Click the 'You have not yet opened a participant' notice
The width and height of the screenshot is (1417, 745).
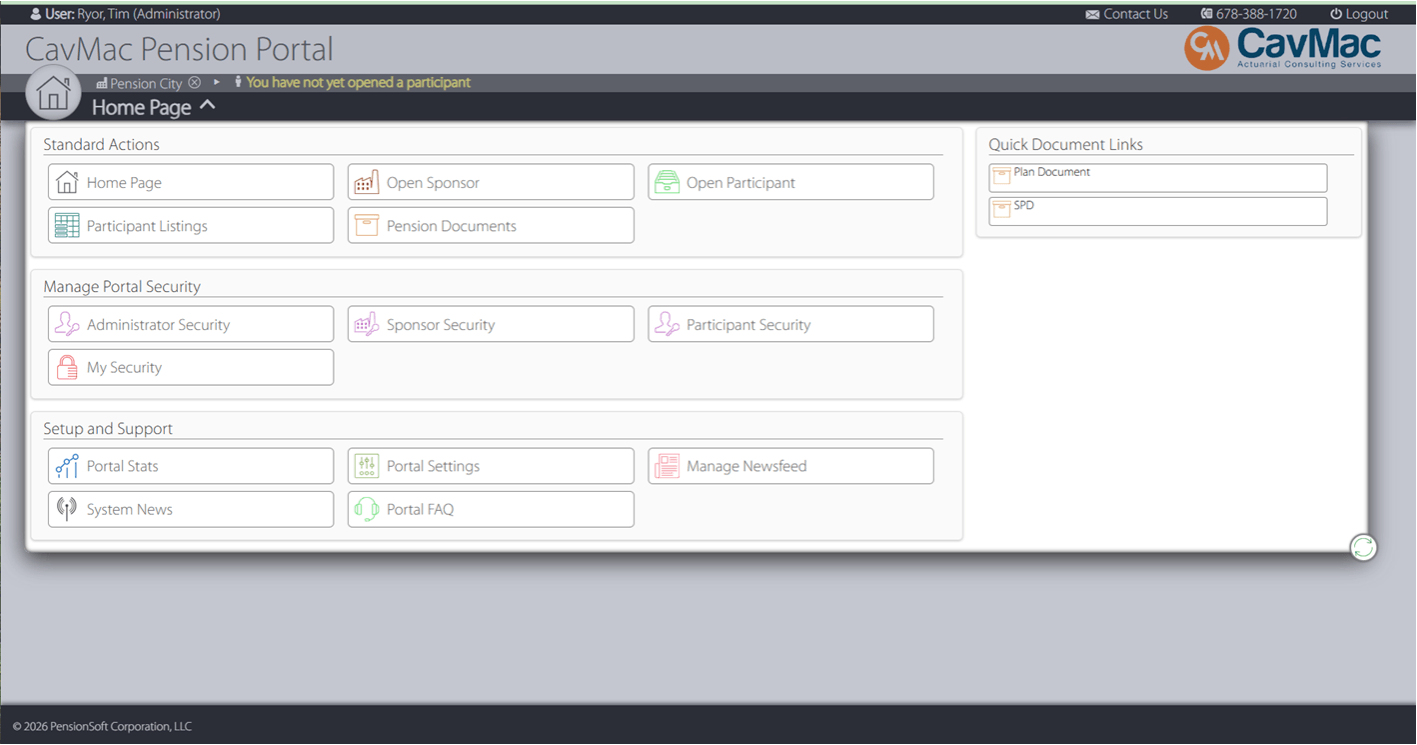358,82
